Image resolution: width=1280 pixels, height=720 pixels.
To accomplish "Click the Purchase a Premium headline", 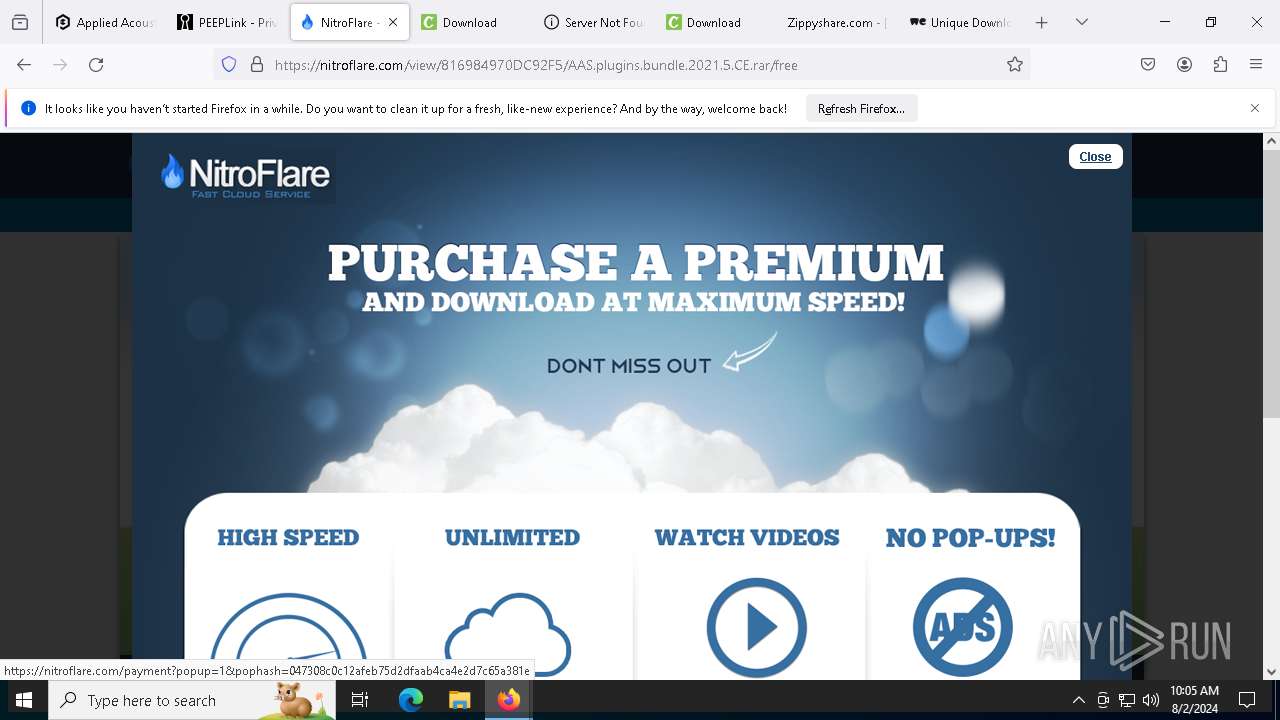I will coord(635,263).
